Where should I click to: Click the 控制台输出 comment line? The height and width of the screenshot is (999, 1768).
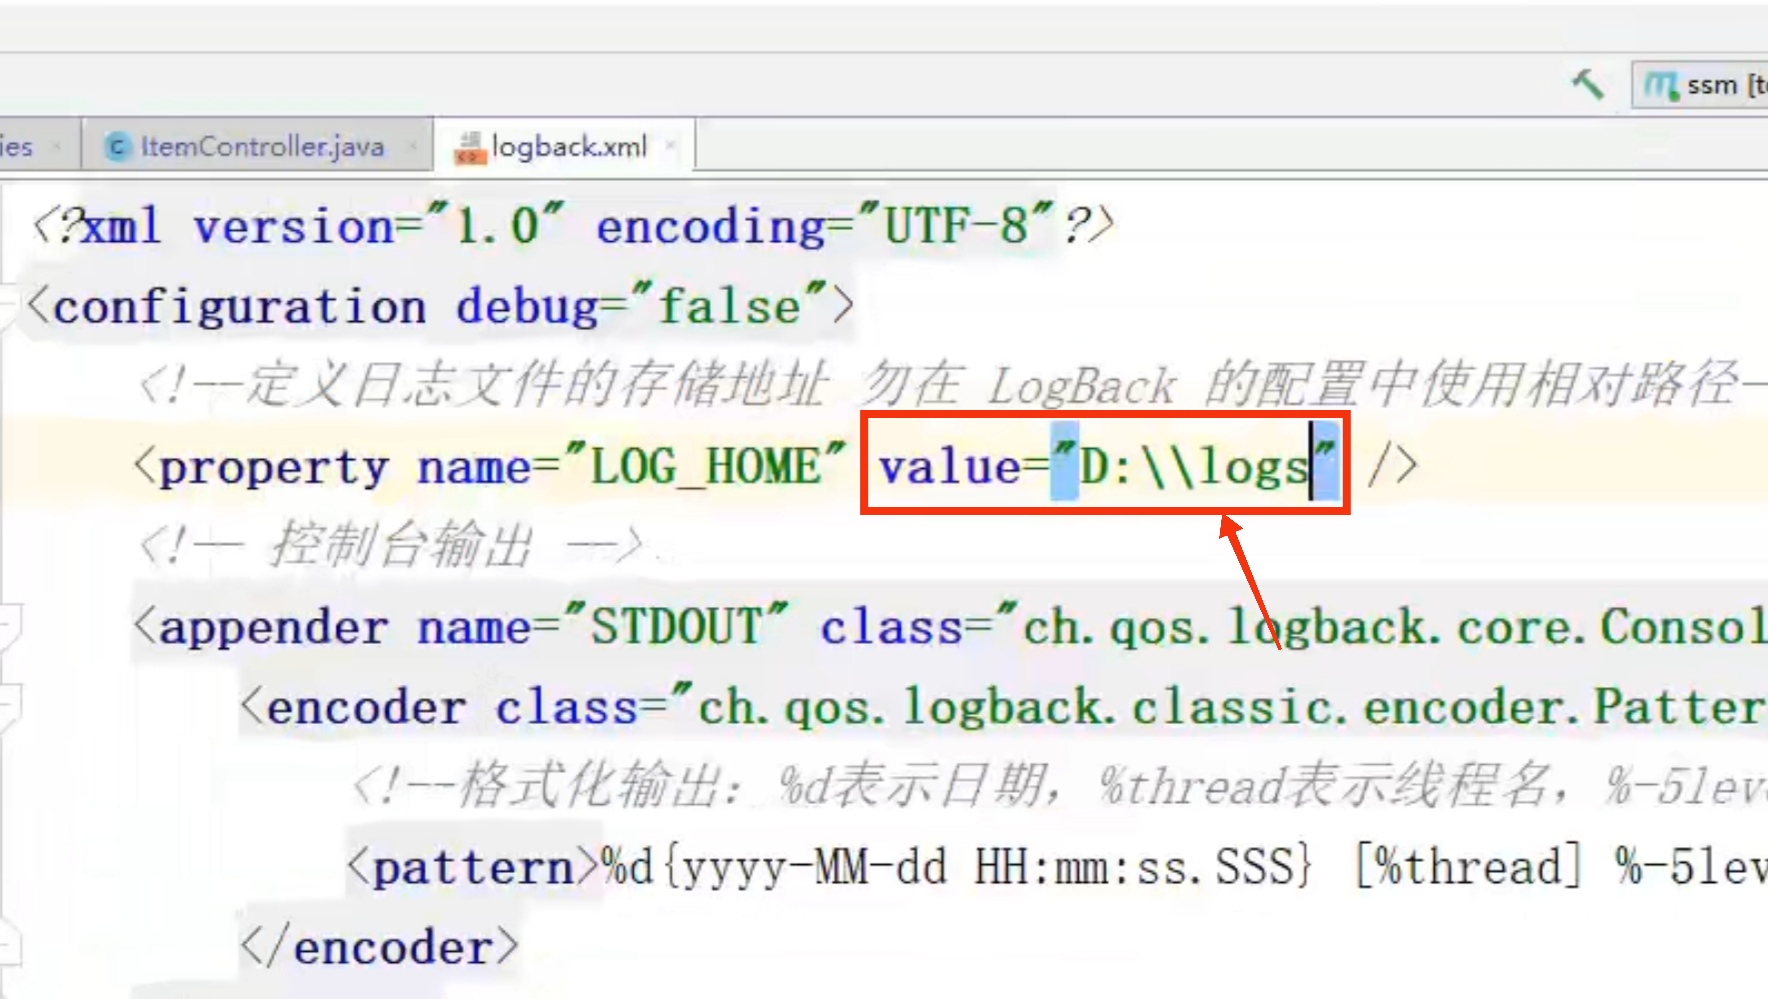tap(391, 547)
